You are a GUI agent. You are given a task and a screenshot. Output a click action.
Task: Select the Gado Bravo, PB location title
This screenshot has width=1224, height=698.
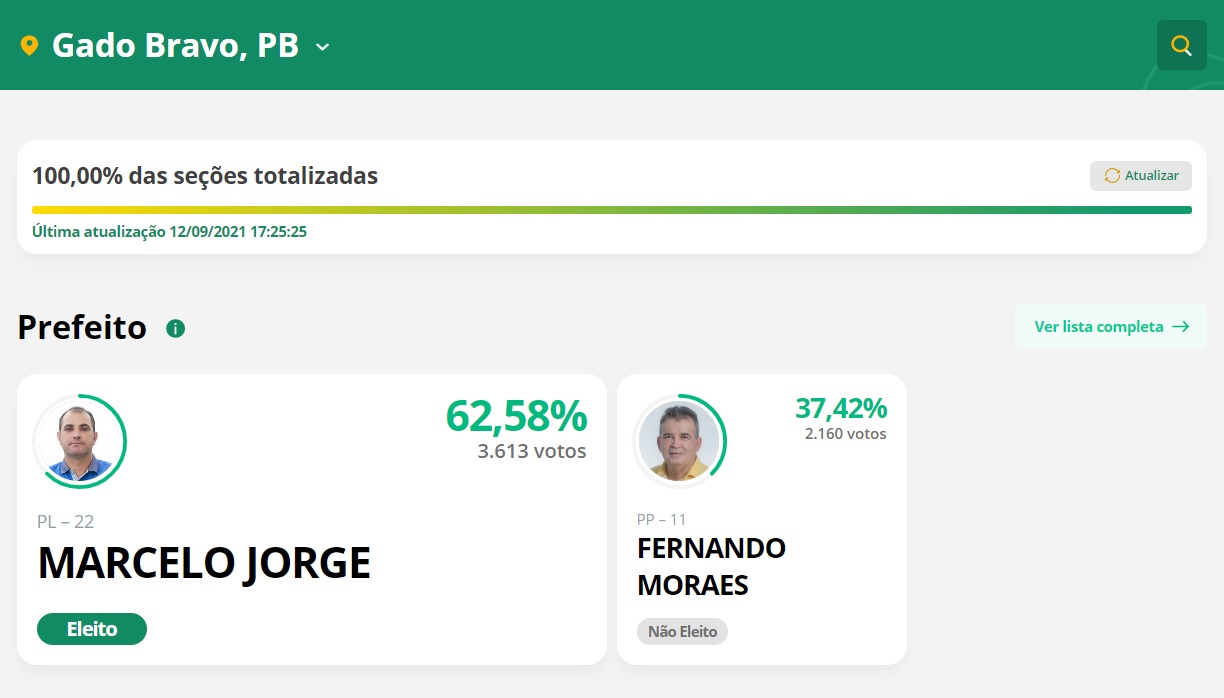click(x=175, y=45)
